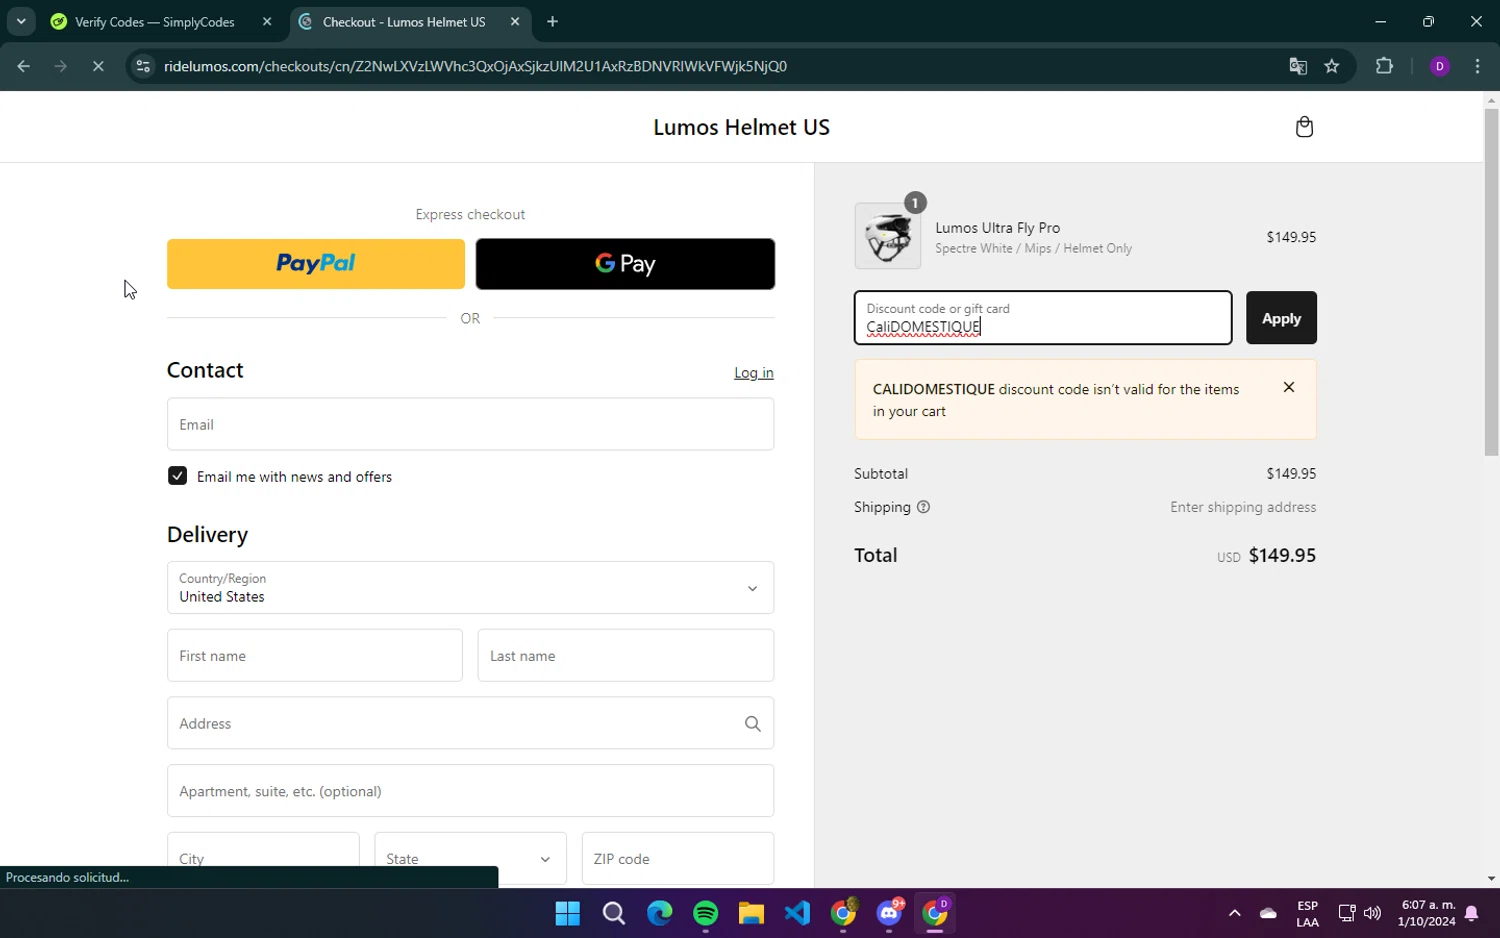This screenshot has height=938, width=1500.
Task: Bookmark this page with the star icon
Action: click(1332, 66)
